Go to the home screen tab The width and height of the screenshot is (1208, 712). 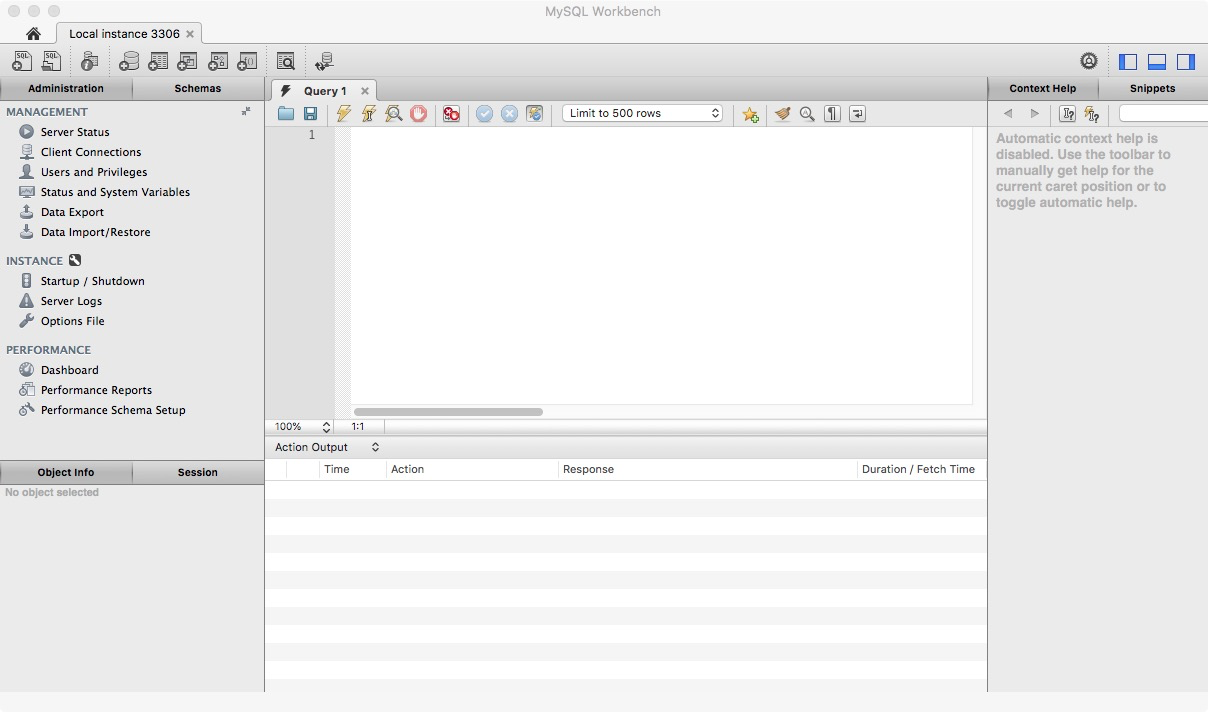[x=33, y=34]
